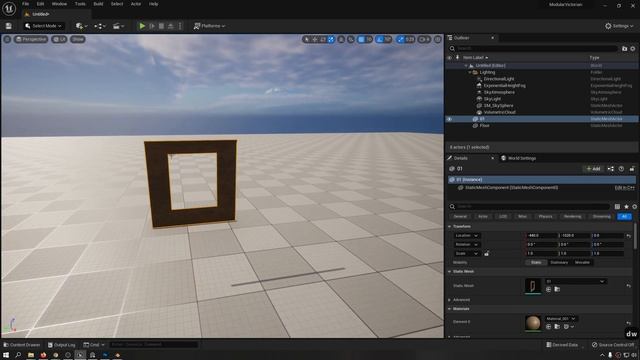The image size is (640, 360).
Task: Set Mobility to Movable
Action: pyautogui.click(x=582, y=262)
